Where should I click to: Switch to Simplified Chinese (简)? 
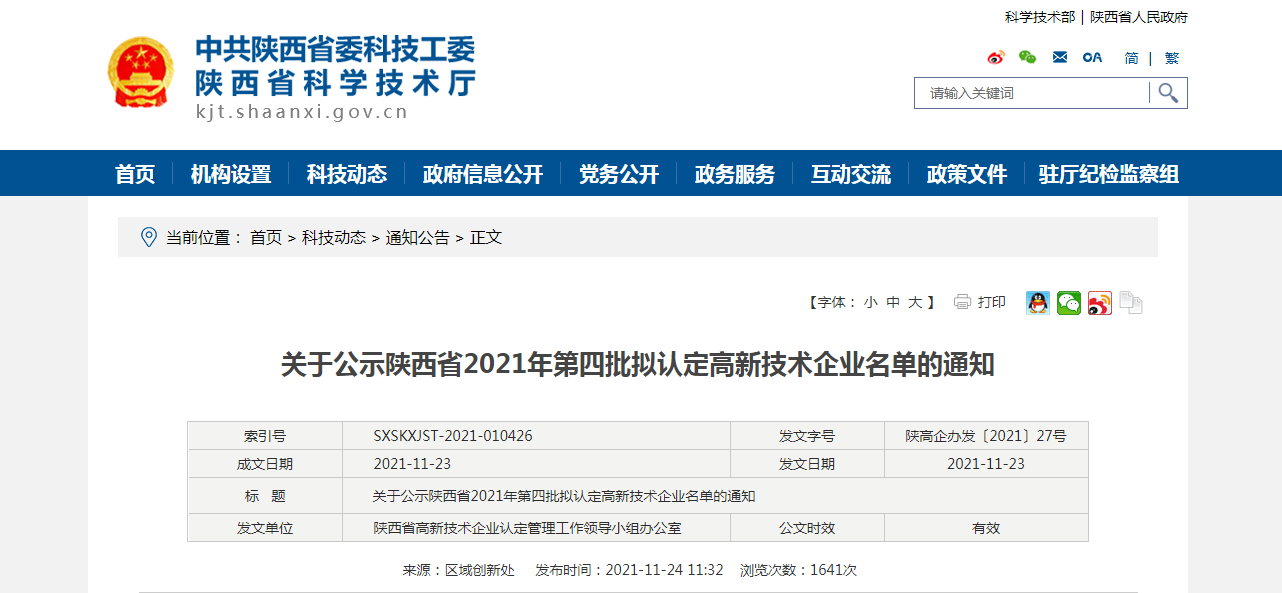point(1131,58)
